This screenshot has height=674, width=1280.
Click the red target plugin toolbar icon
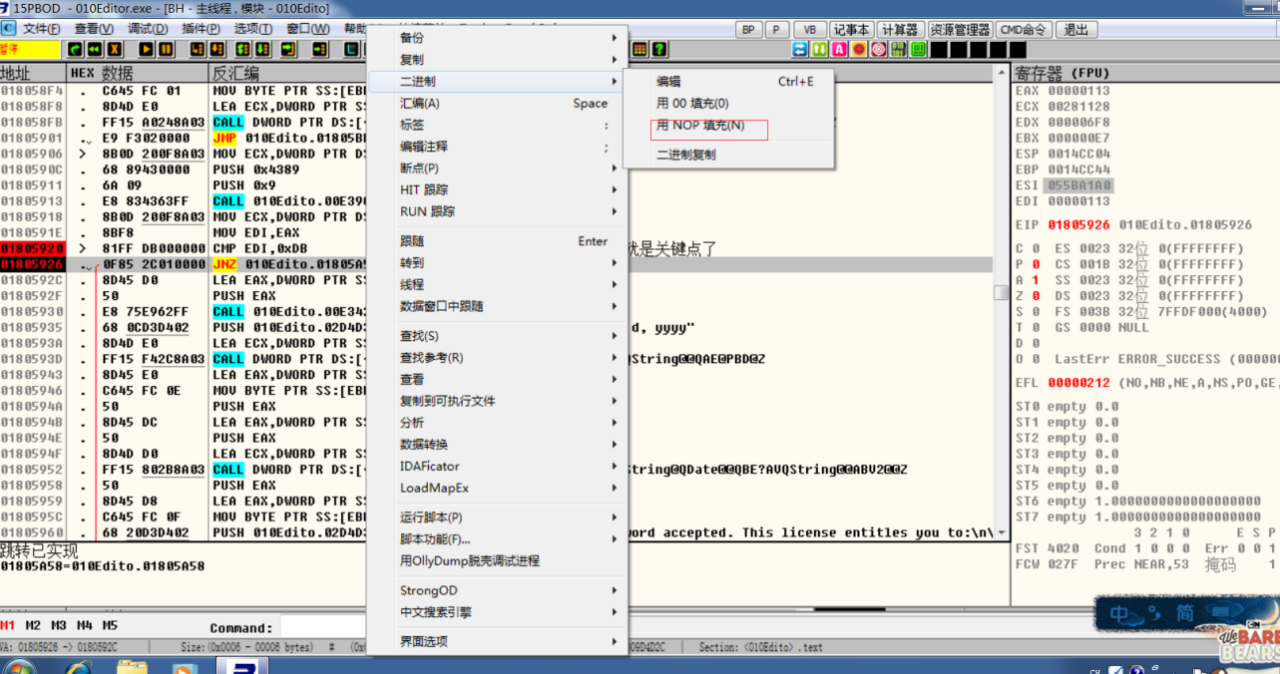(x=878, y=49)
